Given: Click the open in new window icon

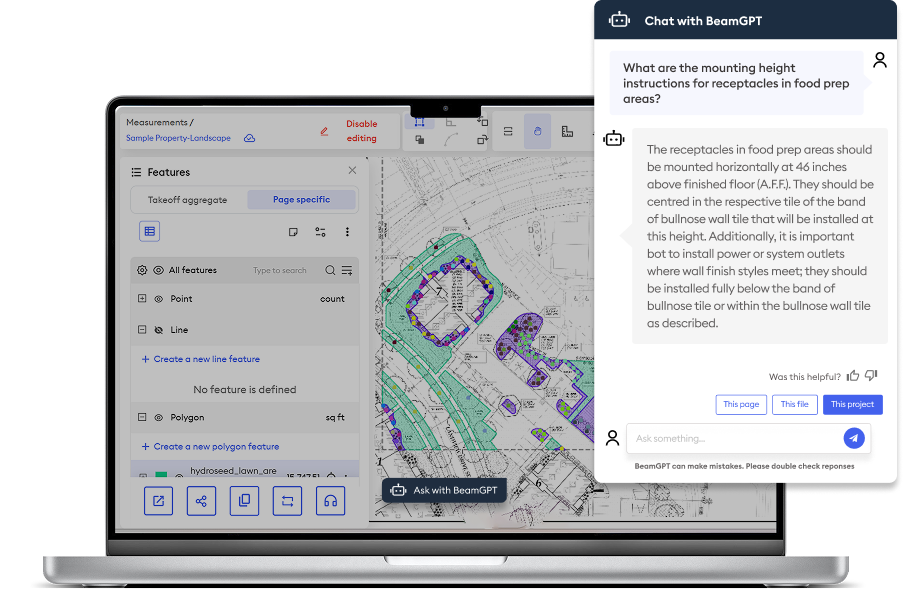Looking at the screenshot, I should point(158,500).
